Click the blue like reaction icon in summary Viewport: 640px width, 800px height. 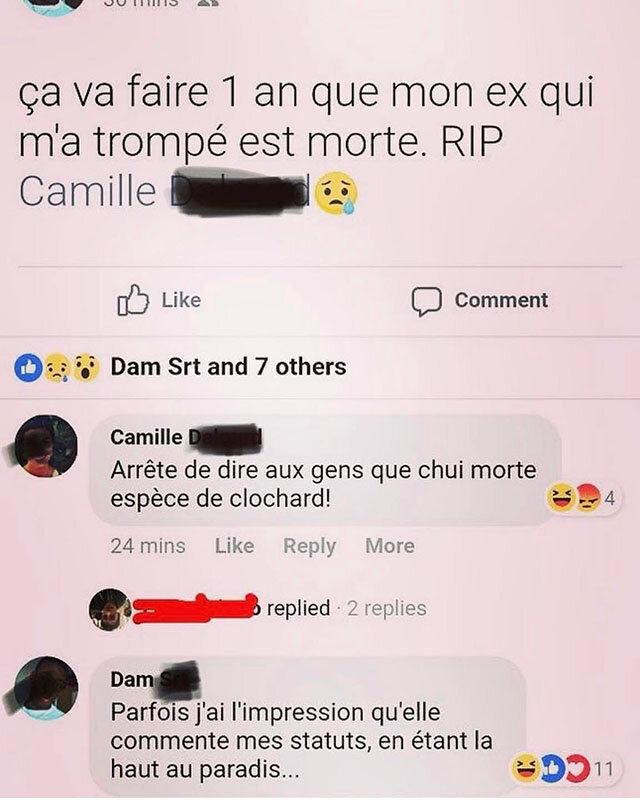pos(28,367)
